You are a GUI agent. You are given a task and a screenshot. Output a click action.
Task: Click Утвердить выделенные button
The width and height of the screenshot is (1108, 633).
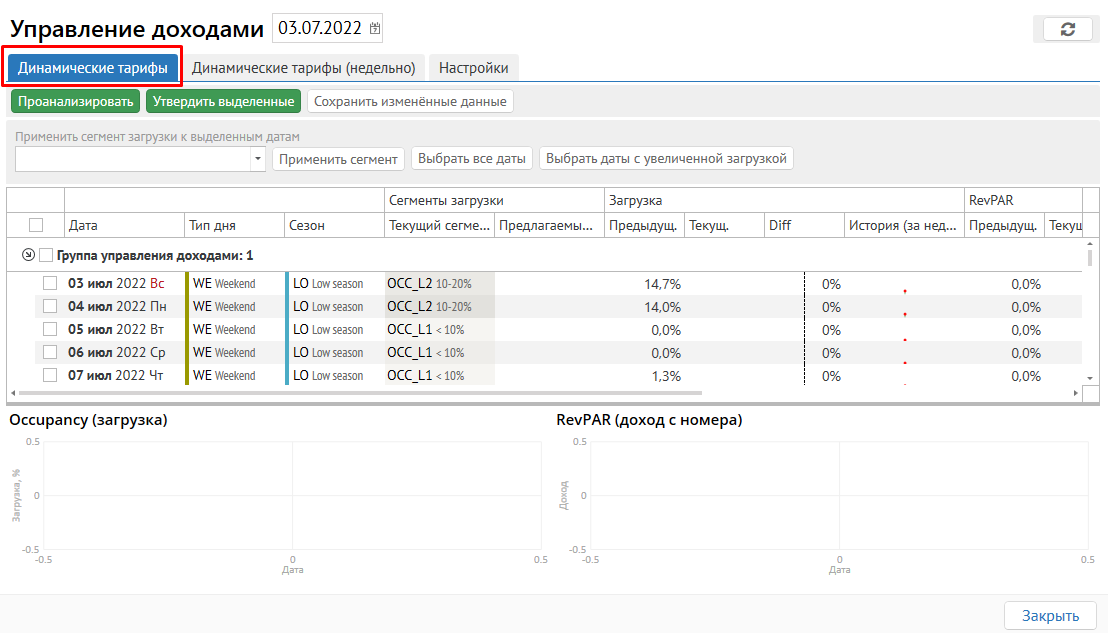(224, 101)
